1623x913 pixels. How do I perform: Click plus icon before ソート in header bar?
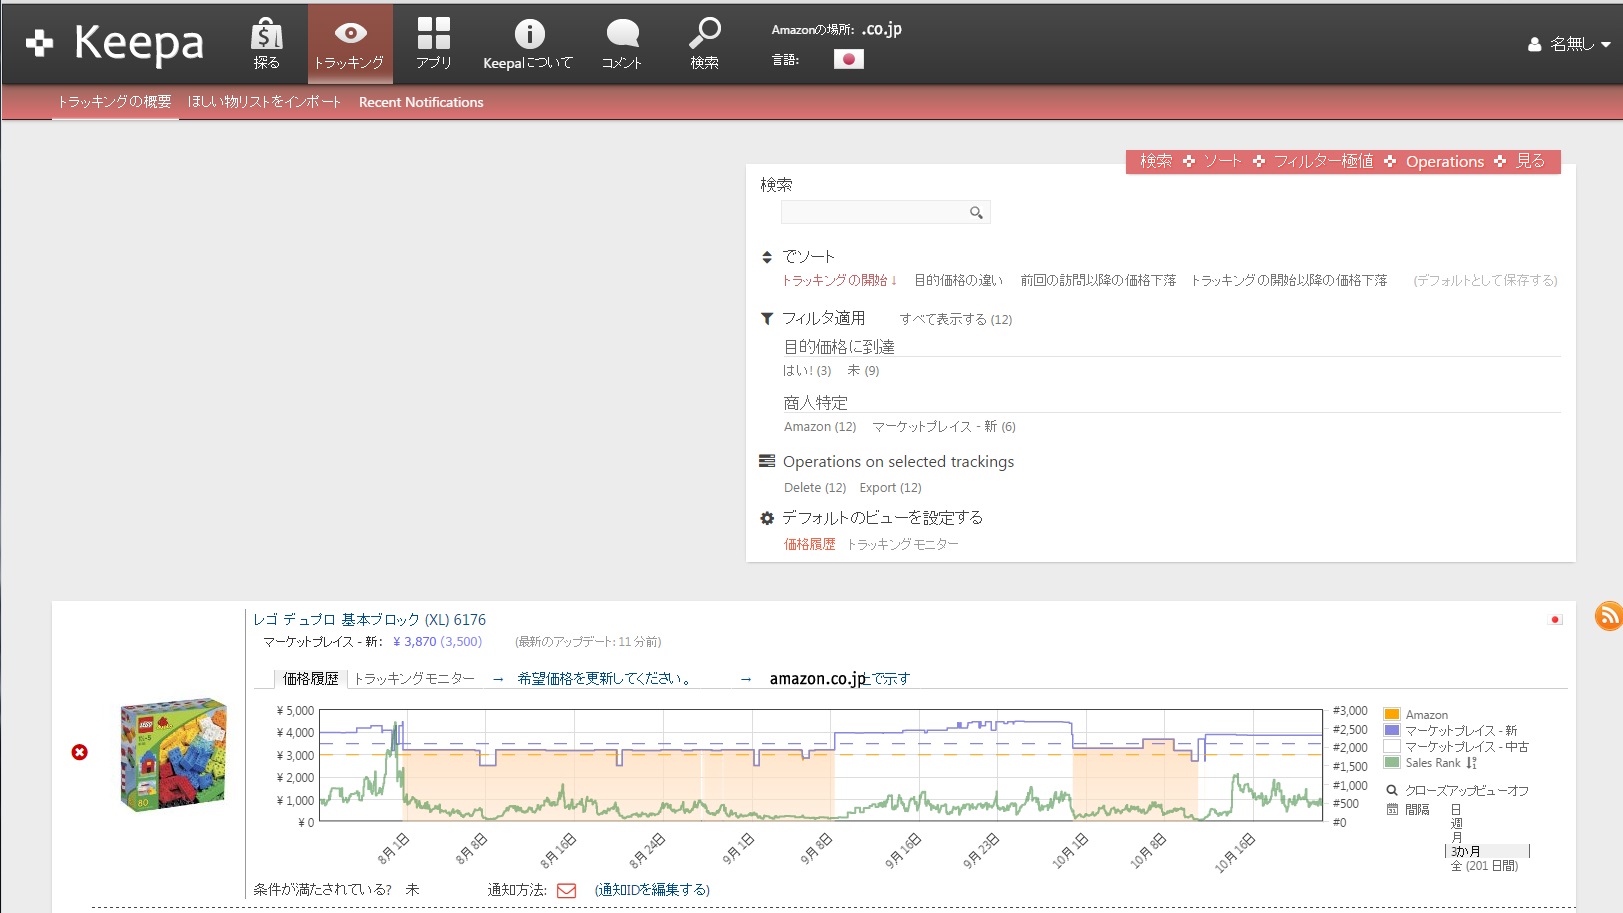(1188, 161)
